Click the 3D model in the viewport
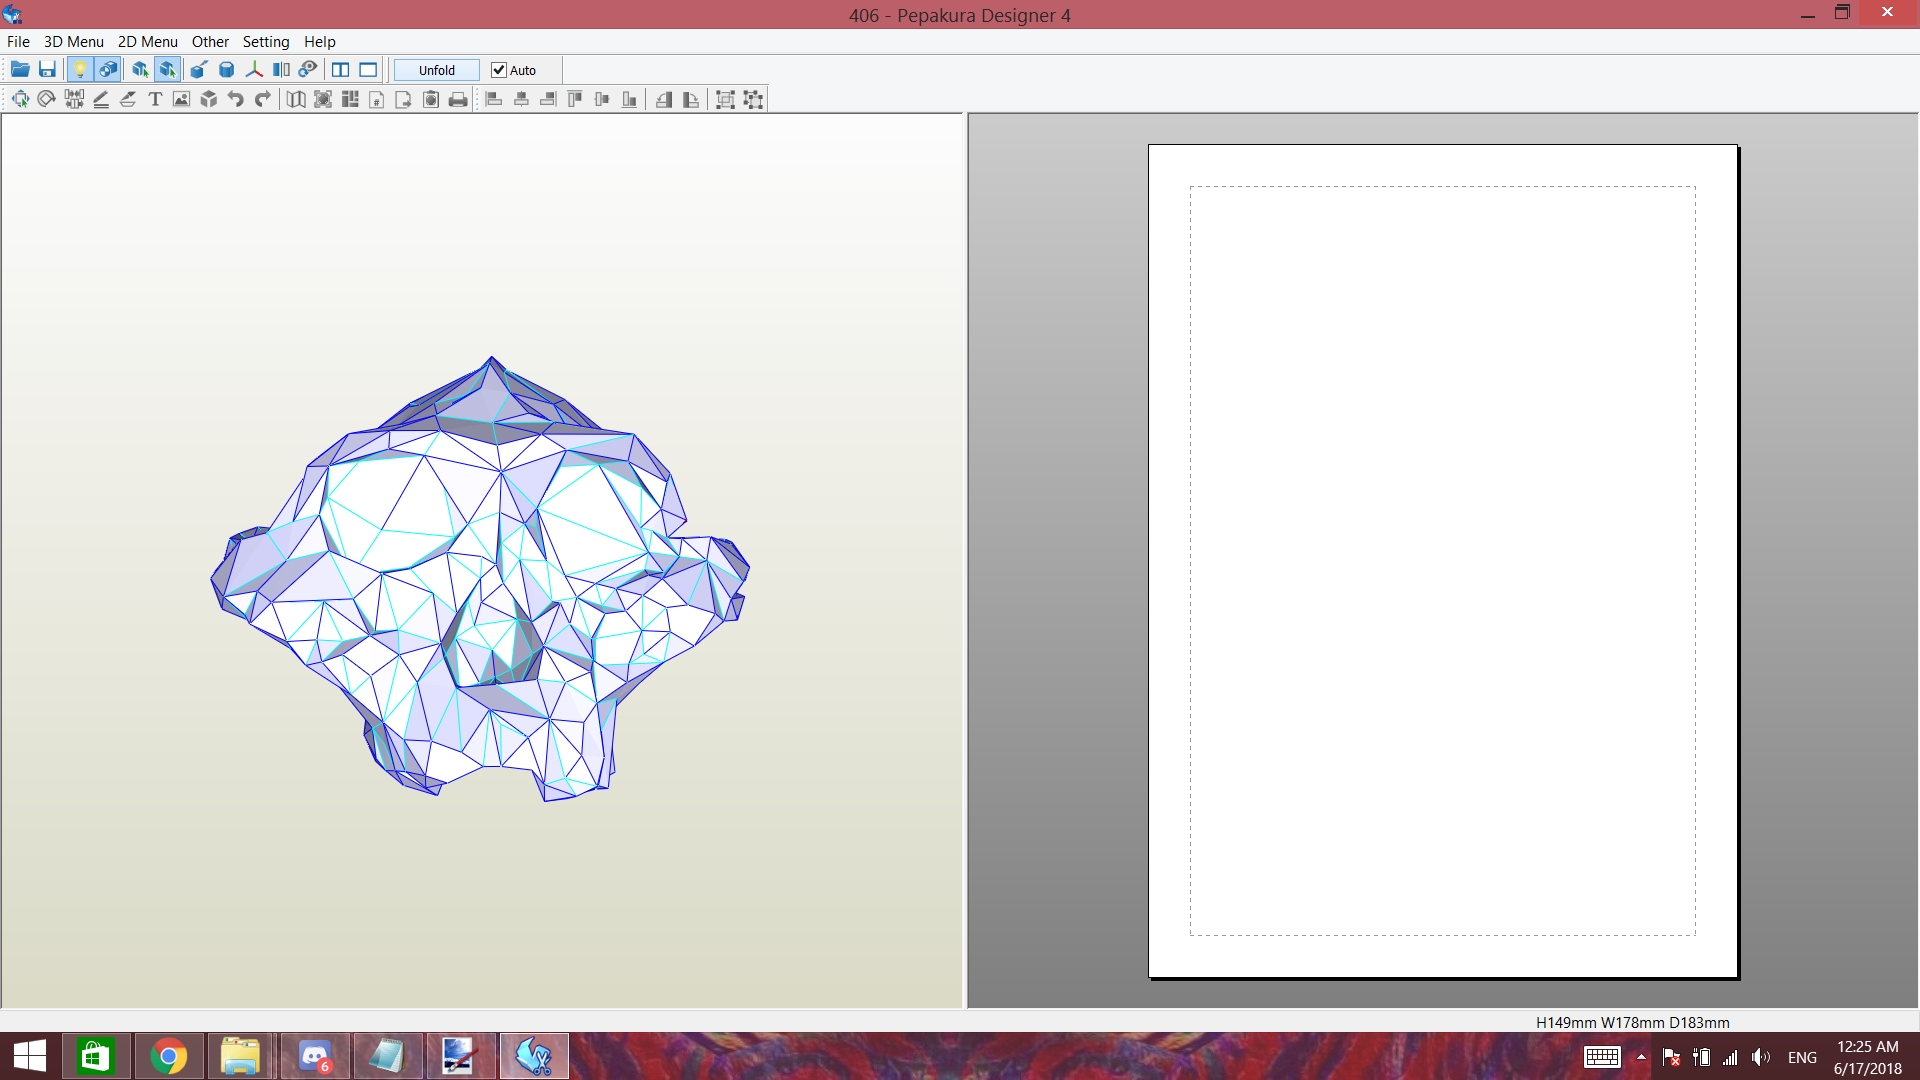 click(480, 580)
